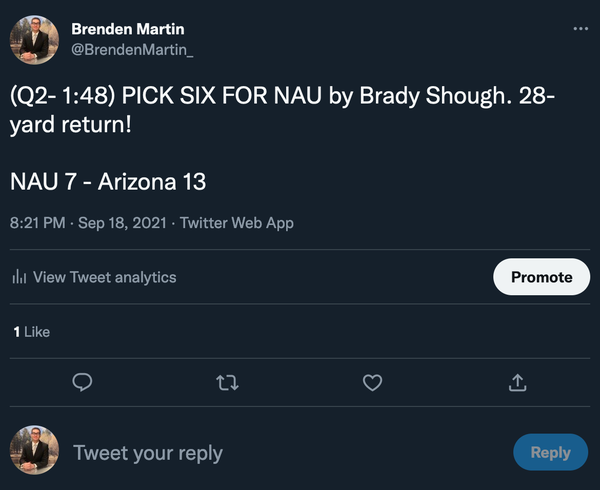
Task: Like the tweet with the heart icon
Action: coord(372,382)
